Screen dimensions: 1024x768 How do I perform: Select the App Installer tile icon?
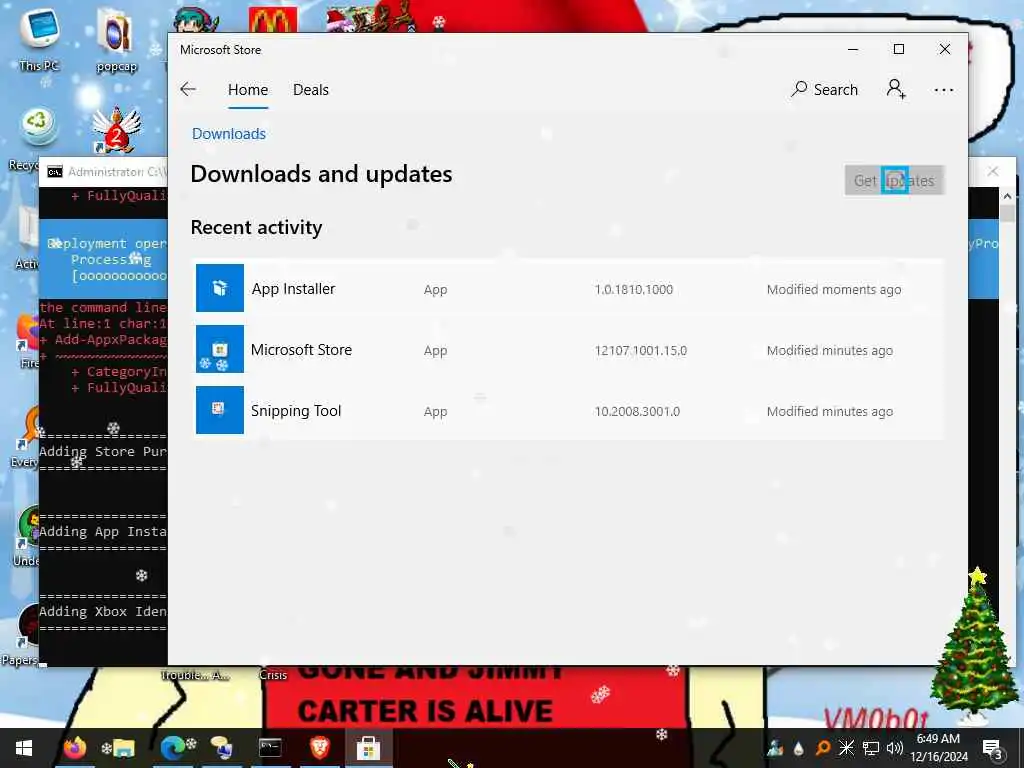[x=219, y=288]
